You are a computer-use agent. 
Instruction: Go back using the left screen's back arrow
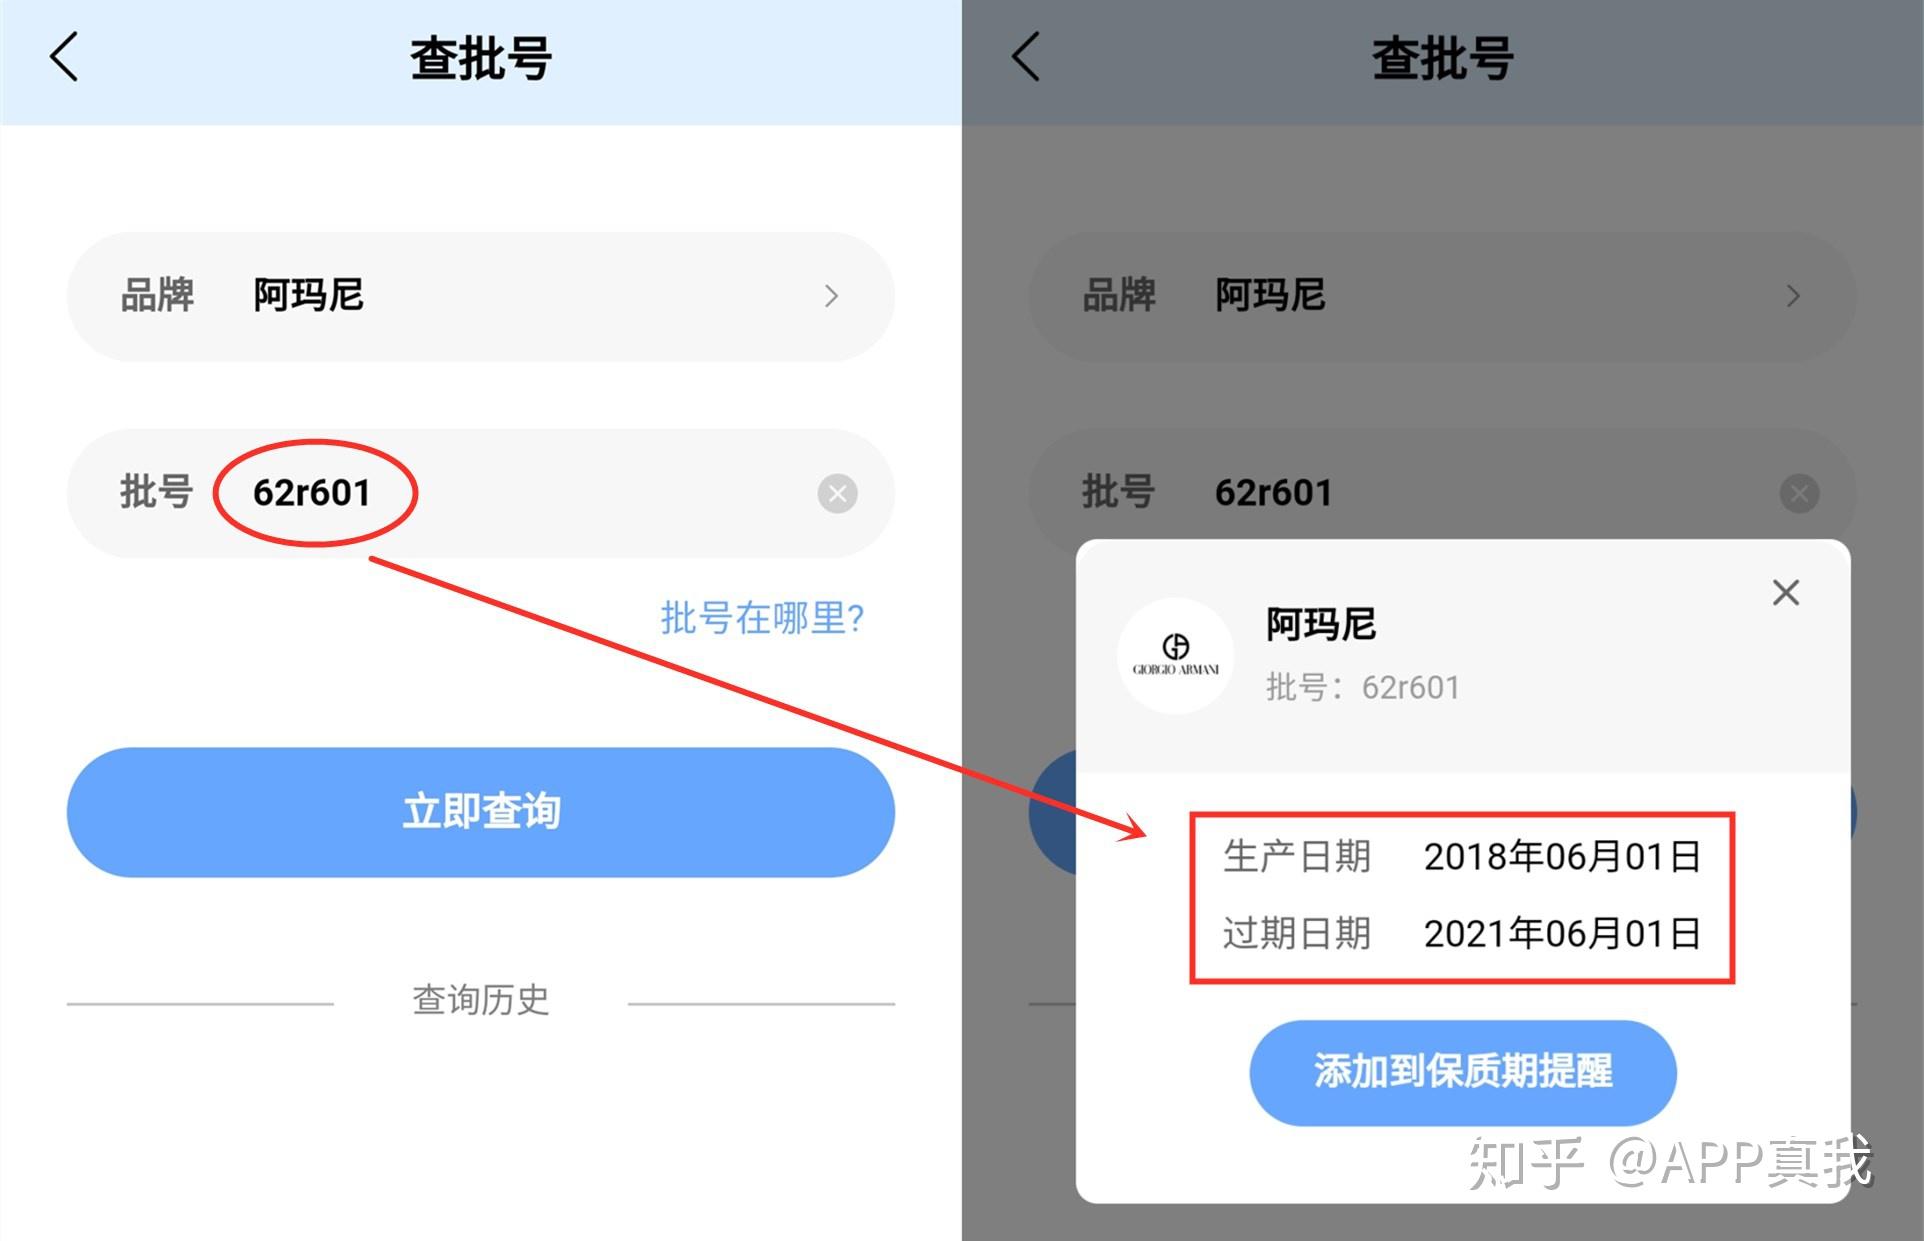point(64,57)
